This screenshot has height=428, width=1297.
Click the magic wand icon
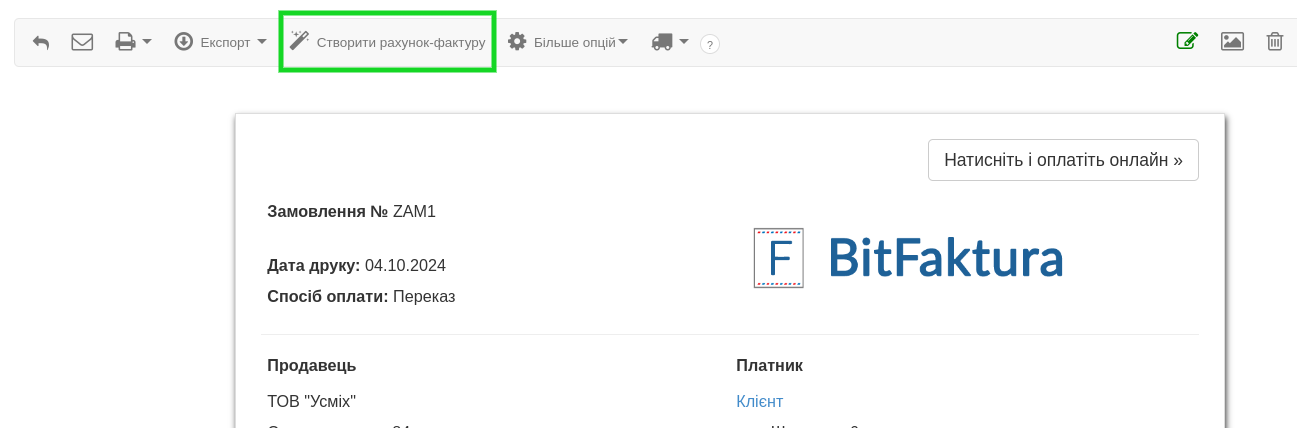point(299,41)
